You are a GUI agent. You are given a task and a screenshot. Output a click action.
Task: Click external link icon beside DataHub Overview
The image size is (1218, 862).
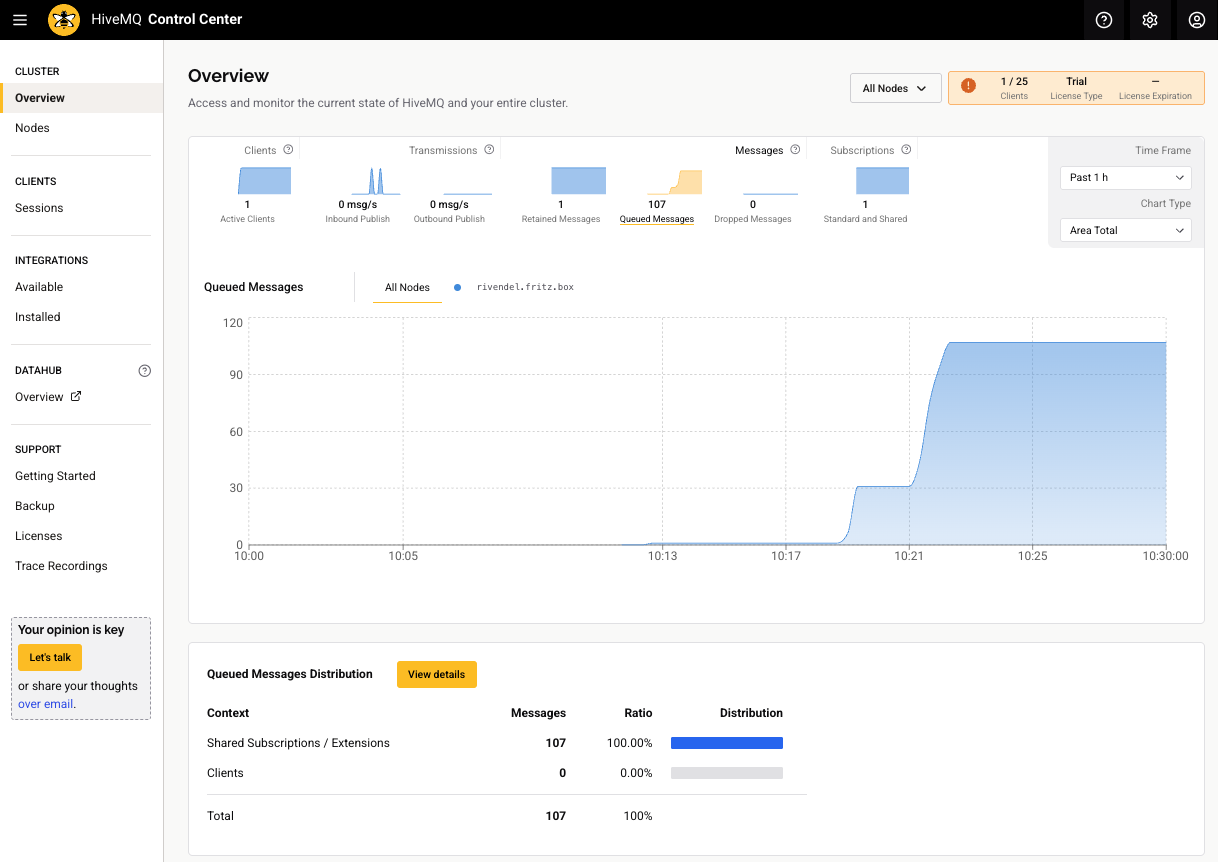pos(75,396)
